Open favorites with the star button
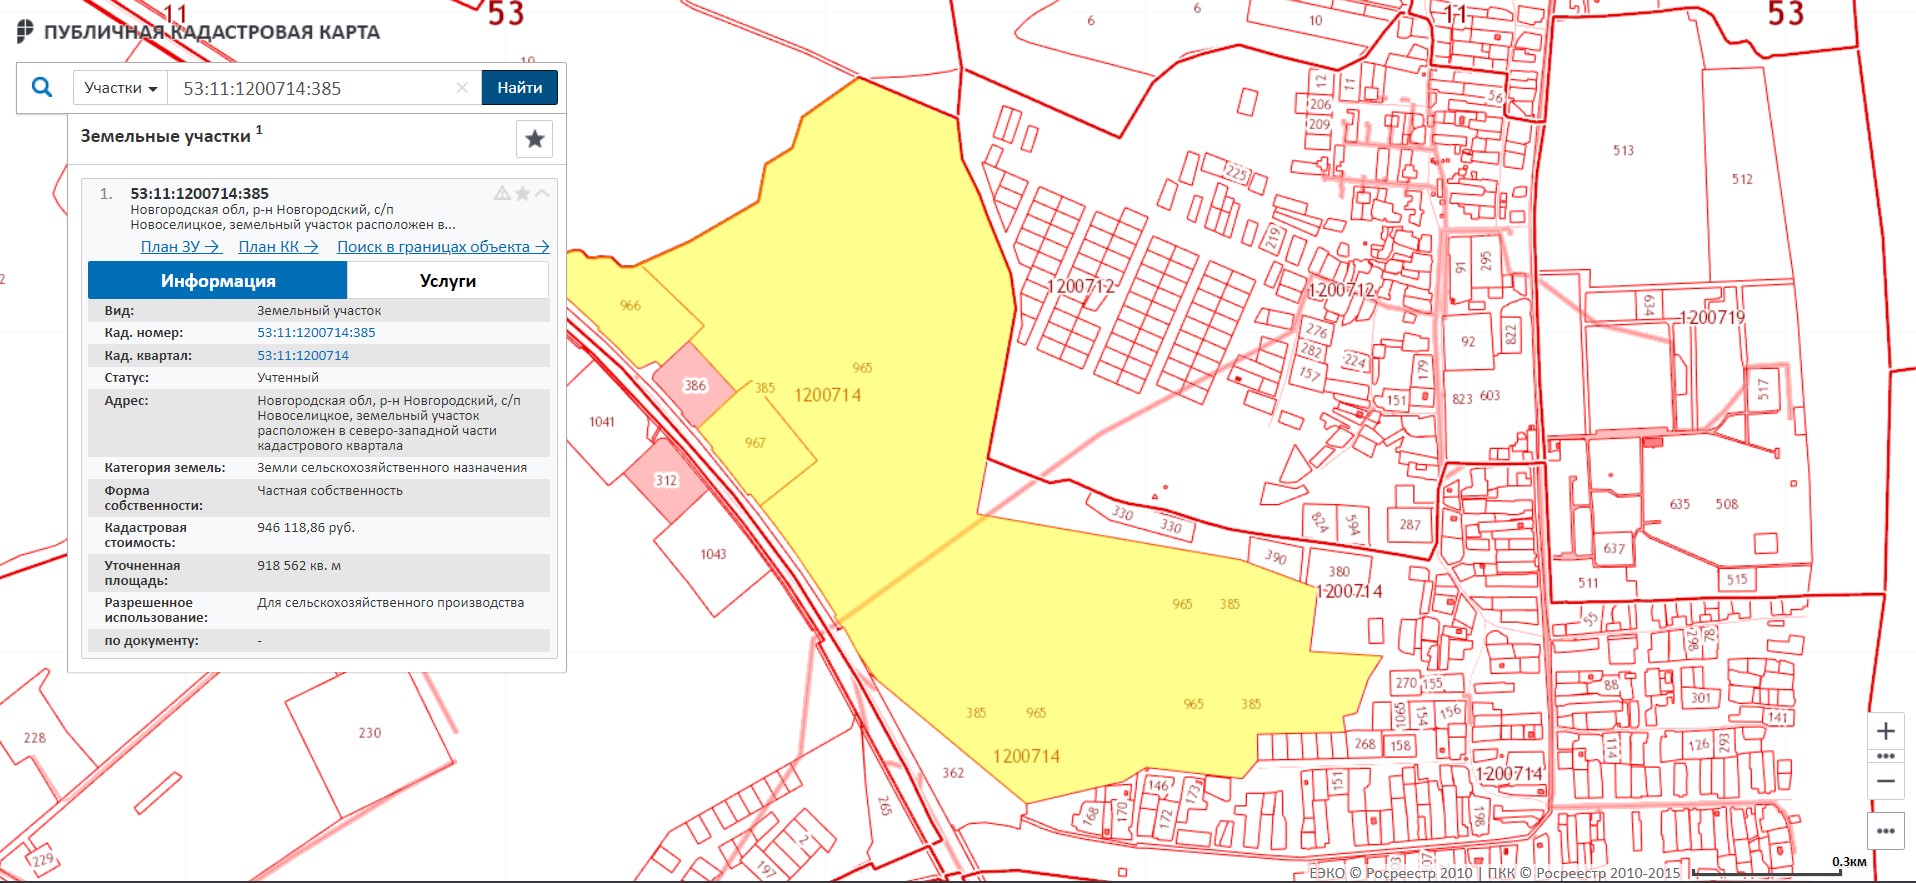The height and width of the screenshot is (883, 1916). point(534,139)
